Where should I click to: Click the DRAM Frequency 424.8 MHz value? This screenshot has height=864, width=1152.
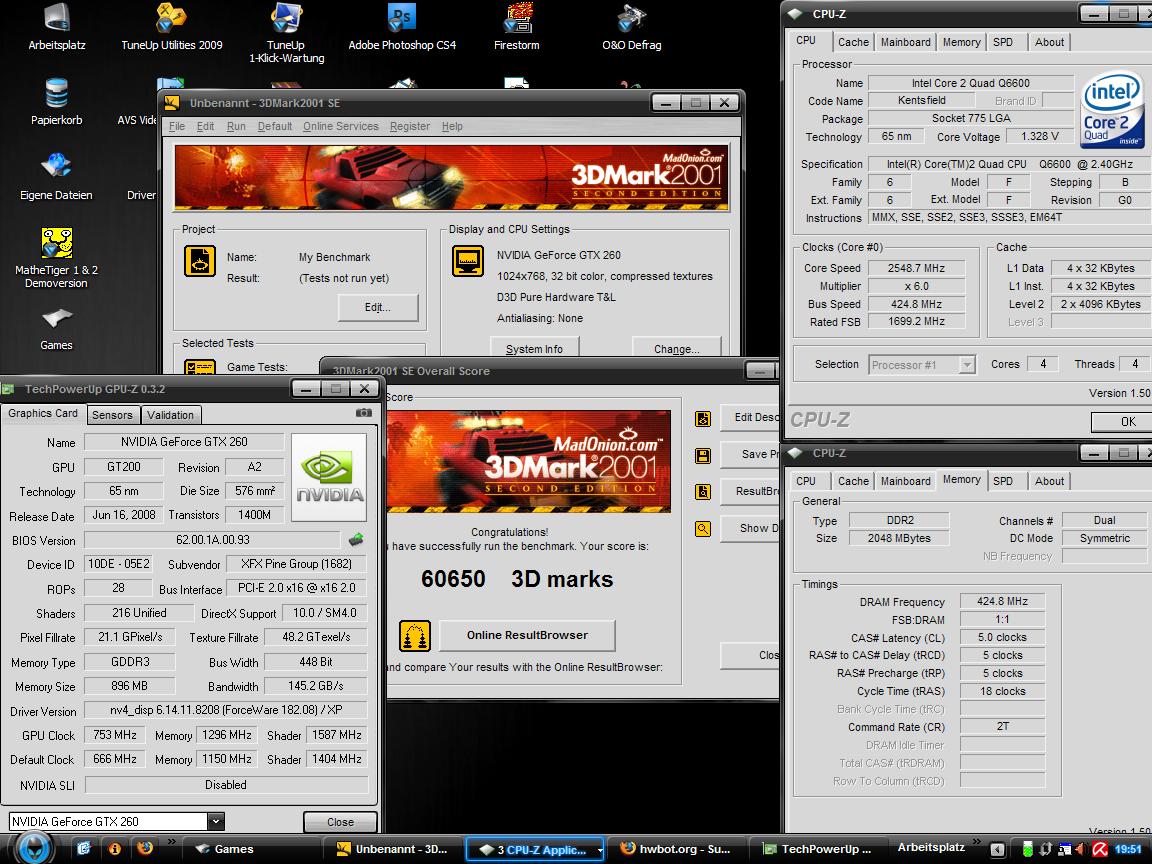pyautogui.click(x=1002, y=601)
